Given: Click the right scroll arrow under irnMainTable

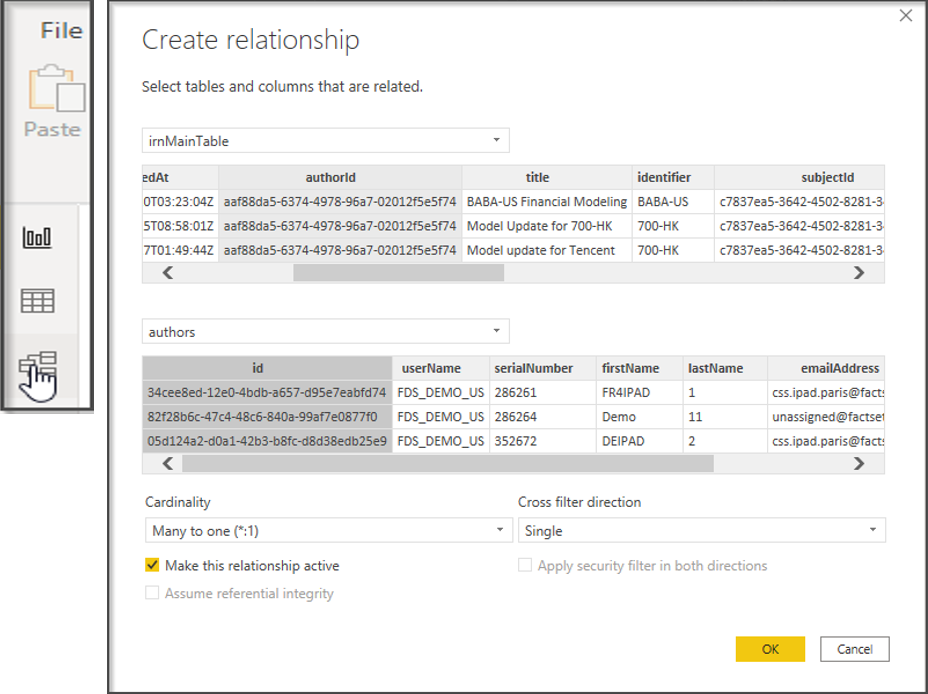Looking at the screenshot, I should pos(858,272).
